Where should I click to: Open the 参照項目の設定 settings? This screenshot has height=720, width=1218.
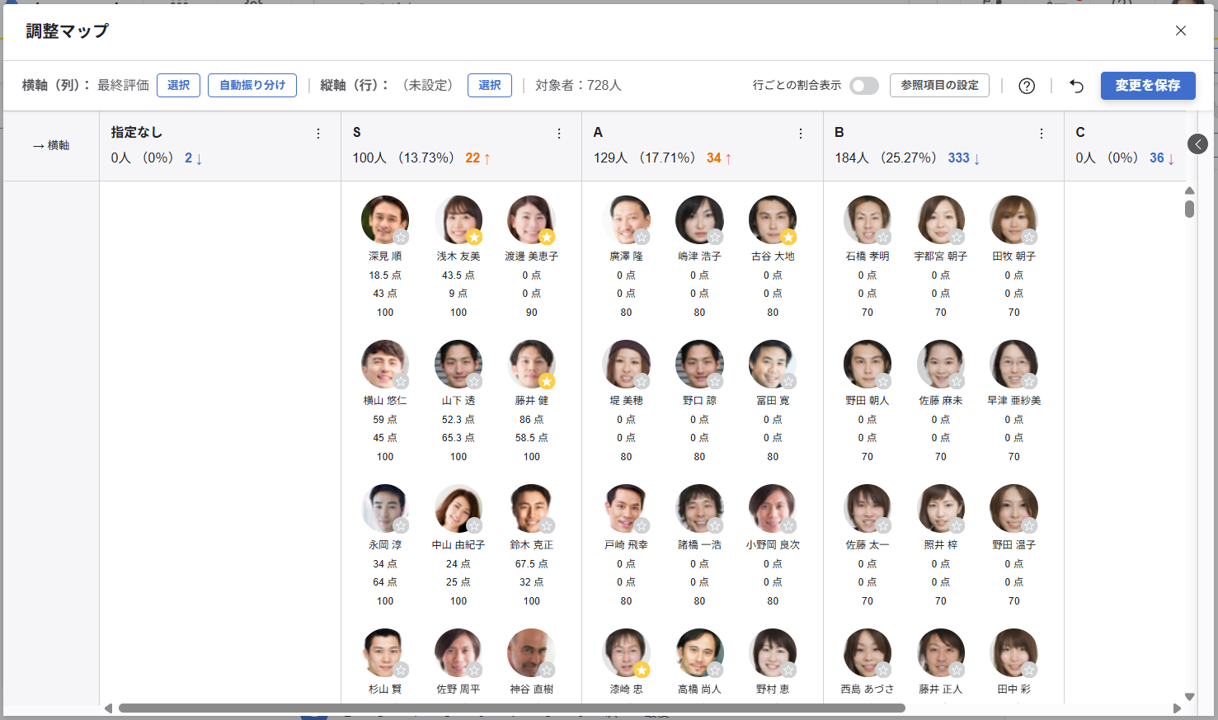click(x=939, y=85)
